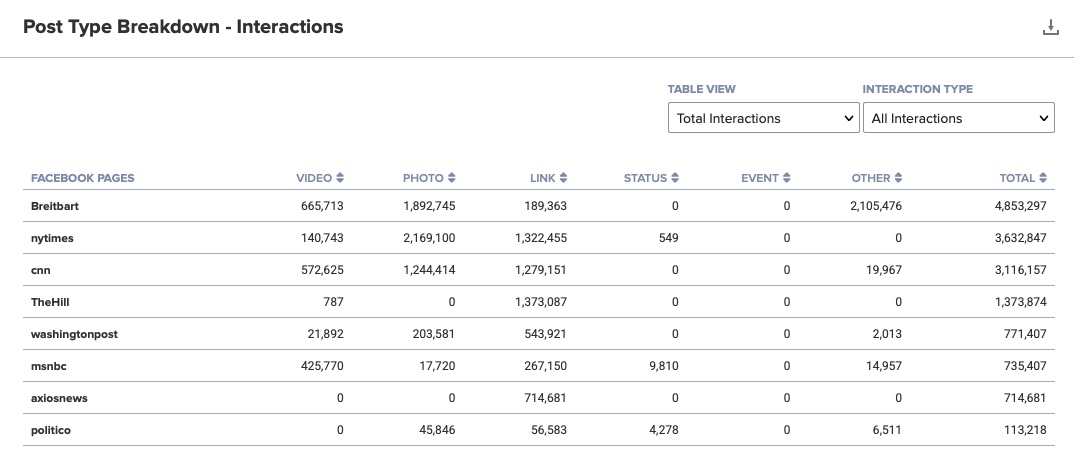1074x460 pixels.
Task: Sort table by Link column arrows
Action: coord(563,178)
